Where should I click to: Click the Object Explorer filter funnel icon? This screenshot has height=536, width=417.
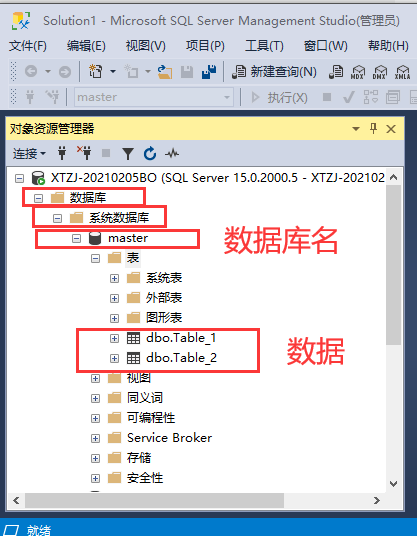pos(128,154)
